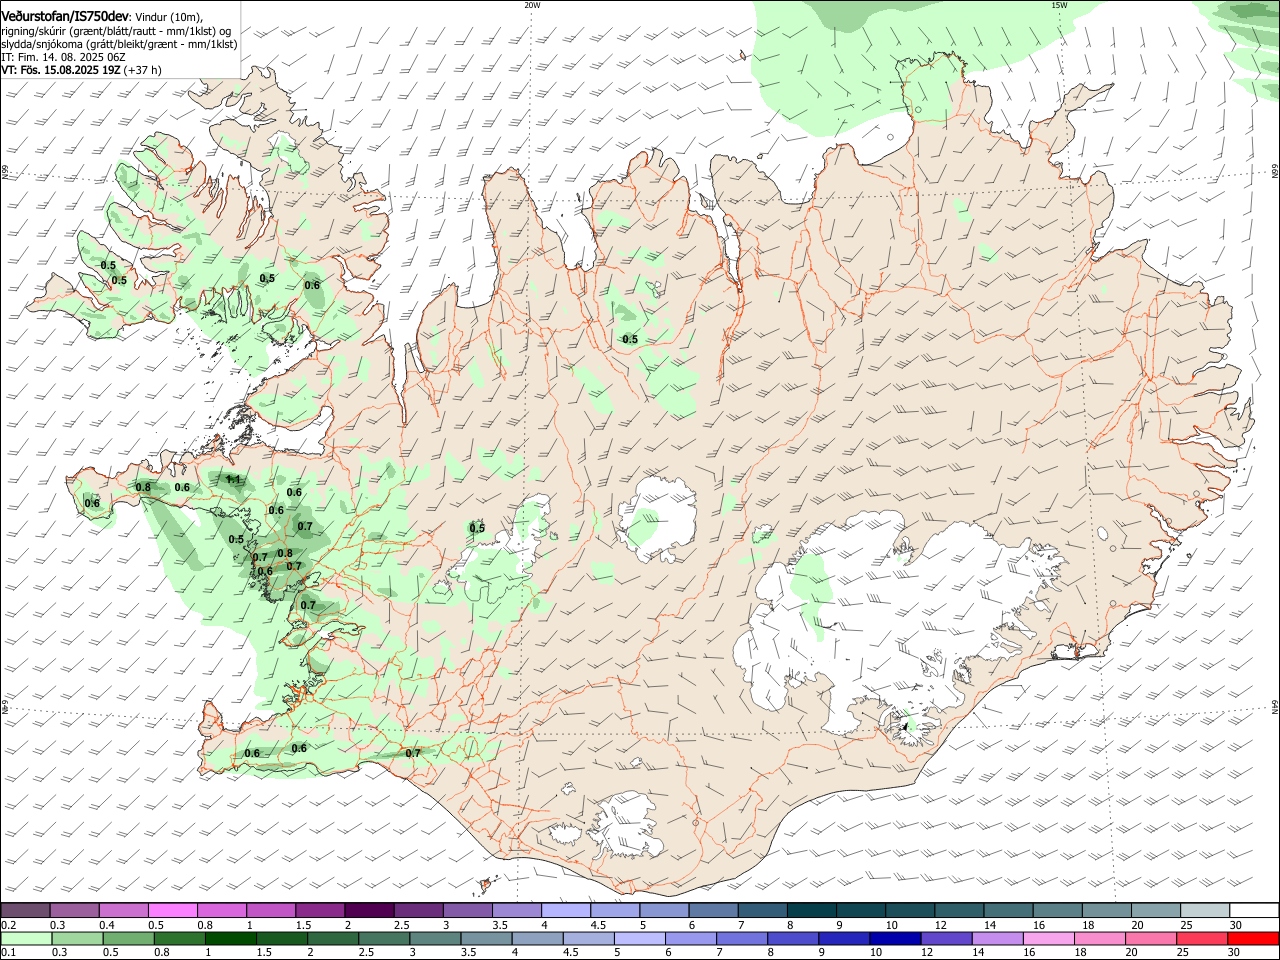Click the palest green 0.1 swatch, lower legend row
The image size is (1280, 960).
pyautogui.click(x=26, y=938)
